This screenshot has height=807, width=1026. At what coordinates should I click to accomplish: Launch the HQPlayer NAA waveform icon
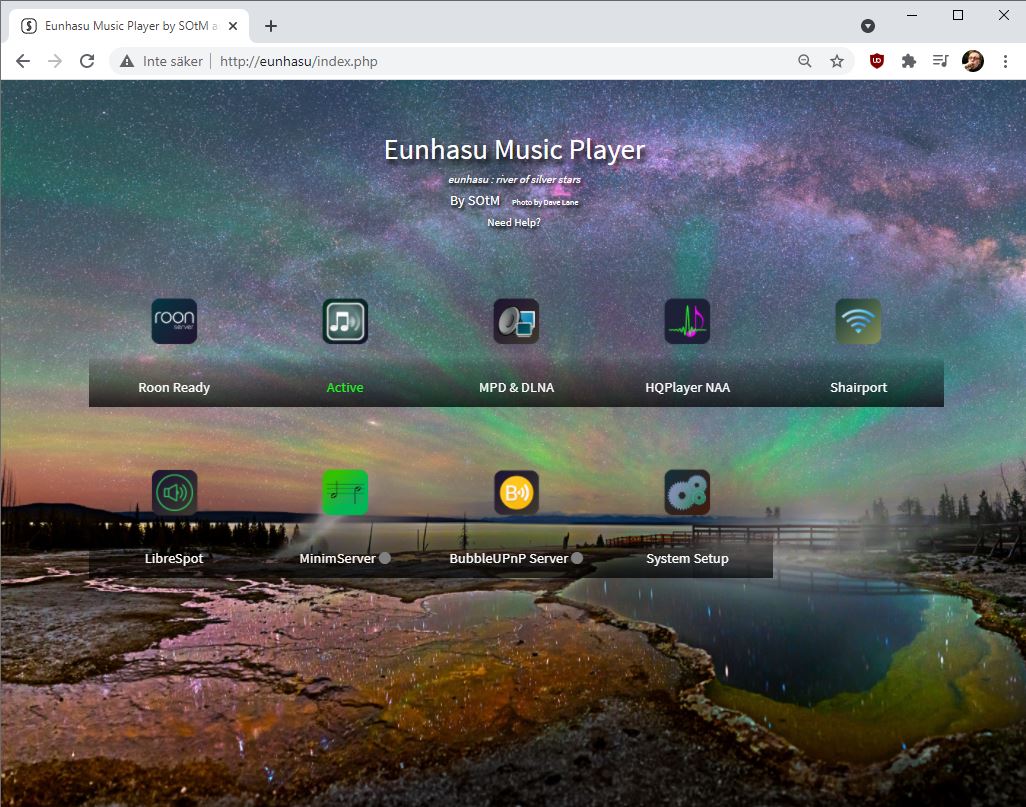coord(687,321)
